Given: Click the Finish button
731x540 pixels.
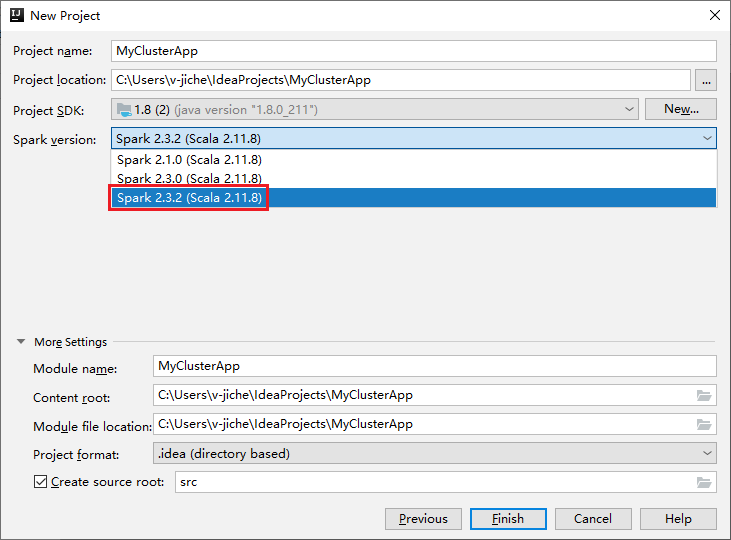Looking at the screenshot, I should point(508,519).
